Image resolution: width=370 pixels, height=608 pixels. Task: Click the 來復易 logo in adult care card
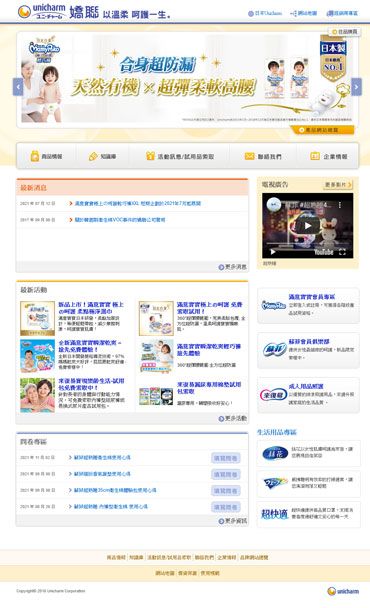[273, 395]
